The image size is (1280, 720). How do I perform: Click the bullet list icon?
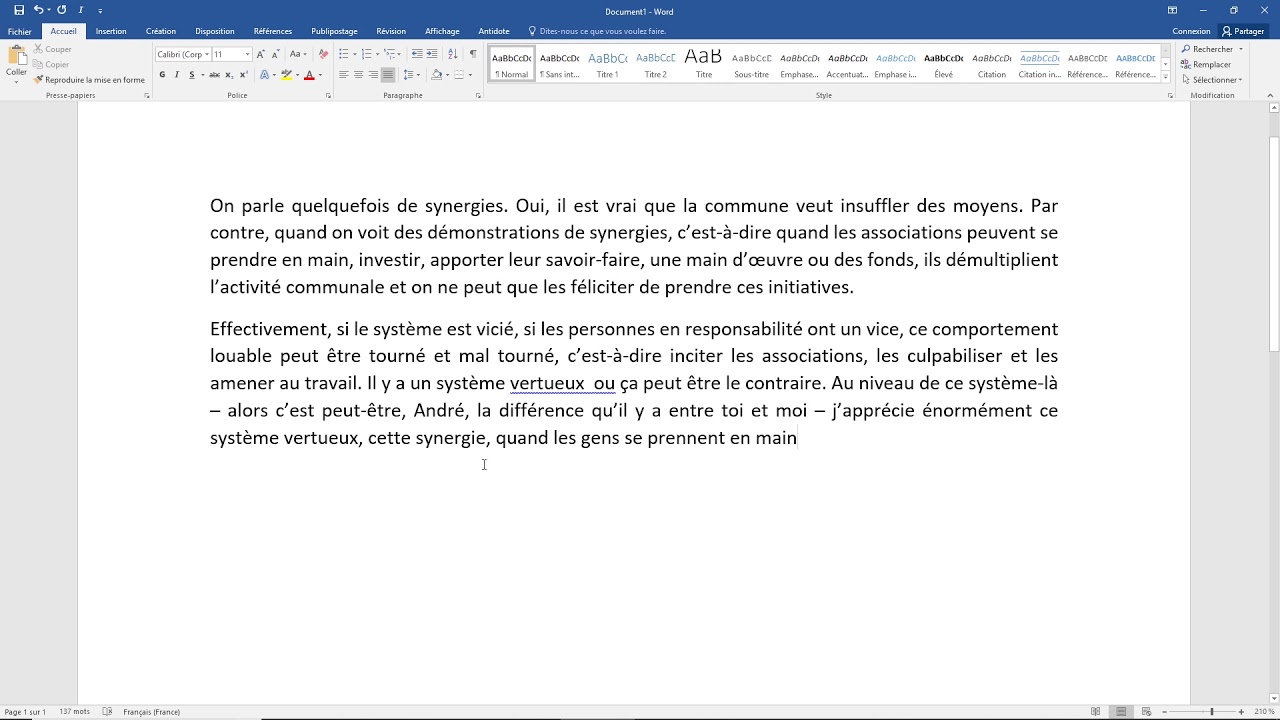point(344,54)
